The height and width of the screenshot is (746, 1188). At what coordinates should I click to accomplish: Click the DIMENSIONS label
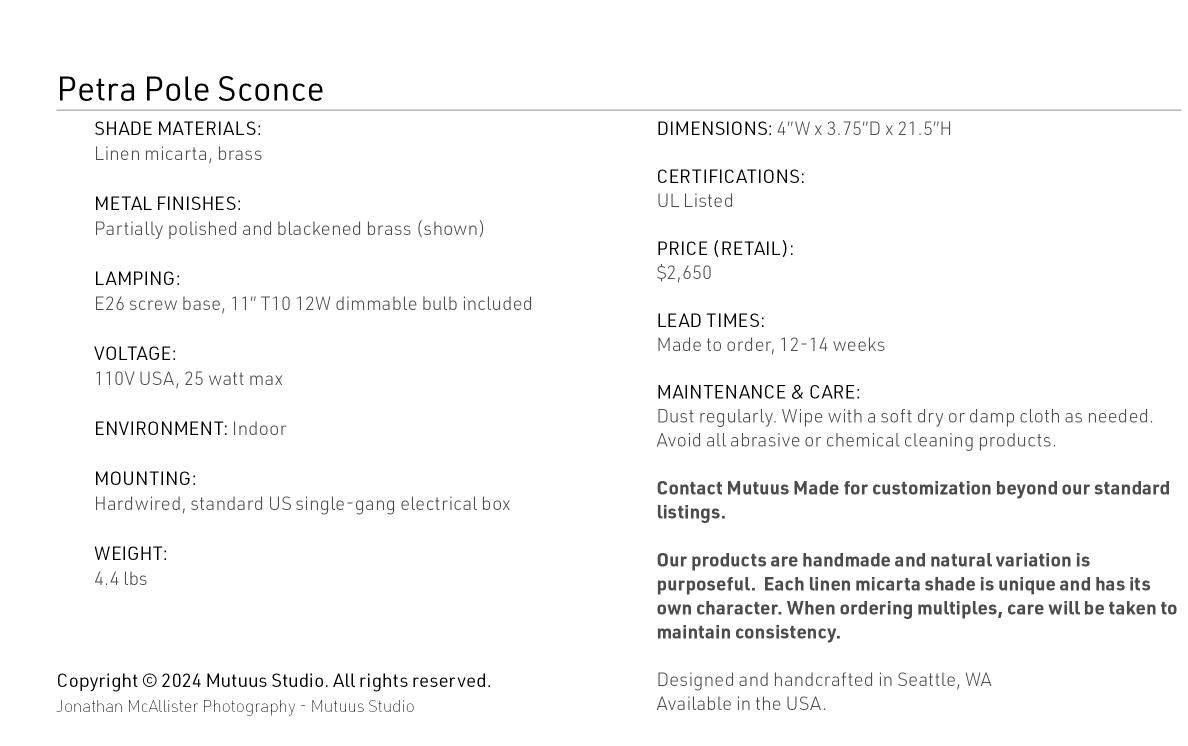[714, 129]
